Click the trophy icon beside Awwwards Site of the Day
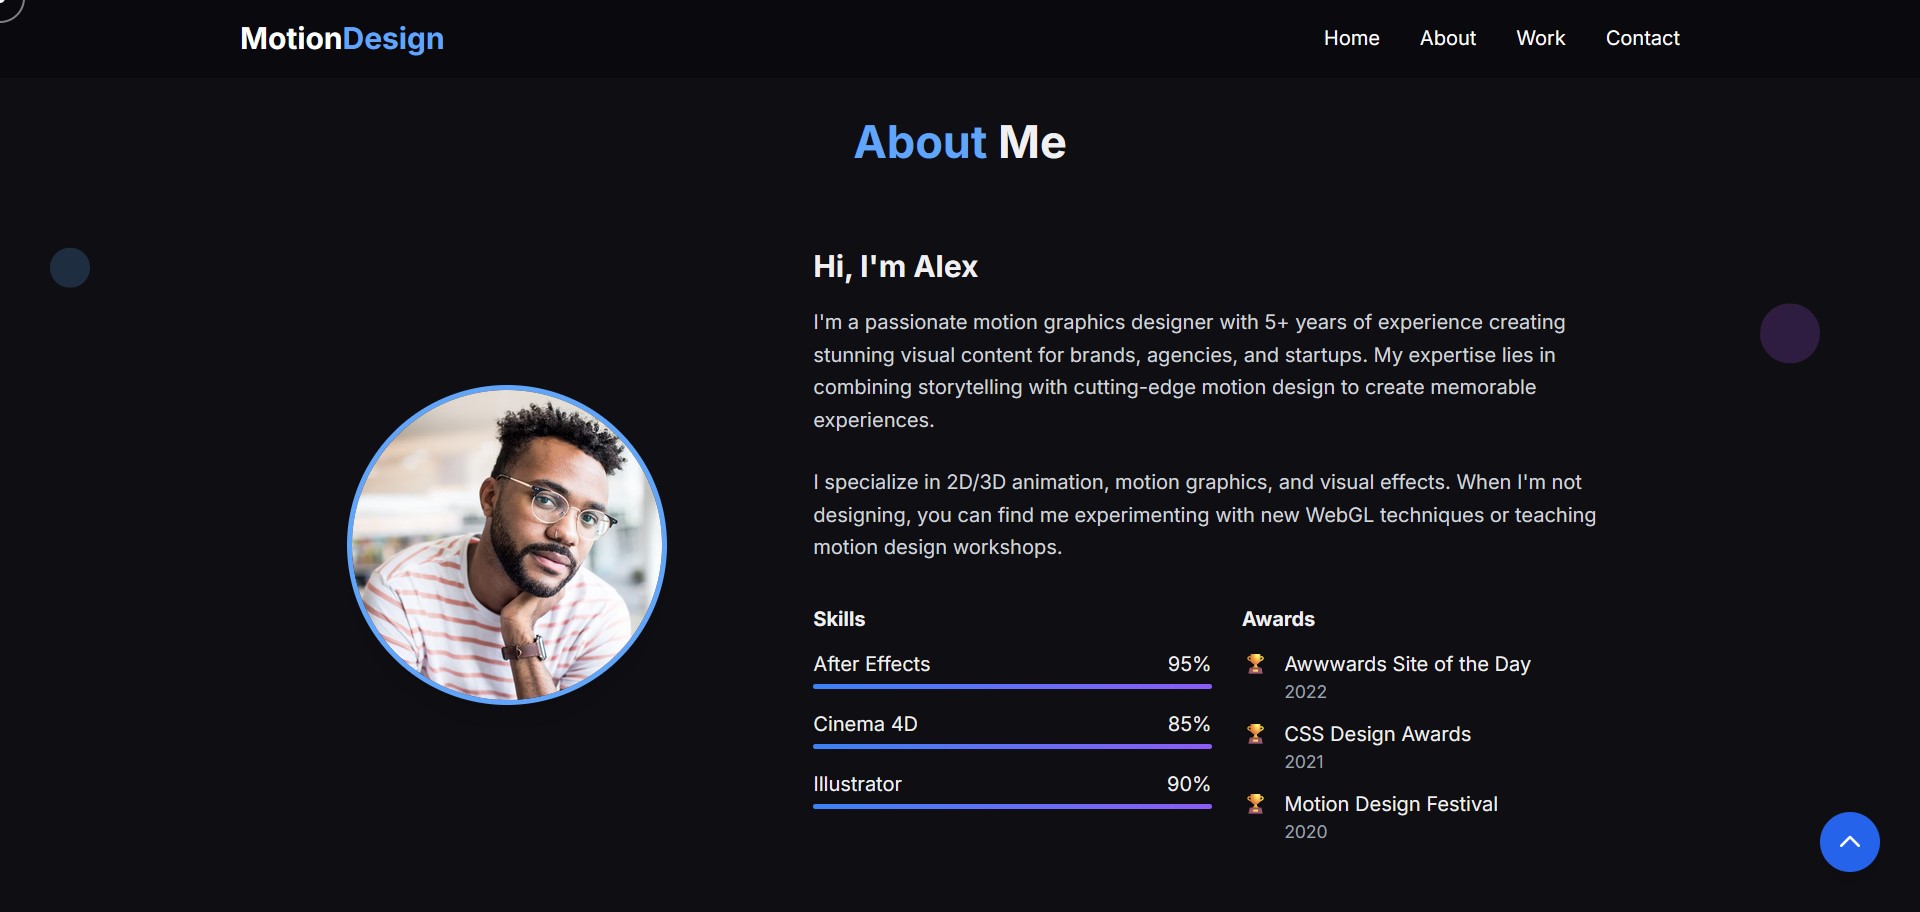Image resolution: width=1920 pixels, height=912 pixels. pos(1255,664)
